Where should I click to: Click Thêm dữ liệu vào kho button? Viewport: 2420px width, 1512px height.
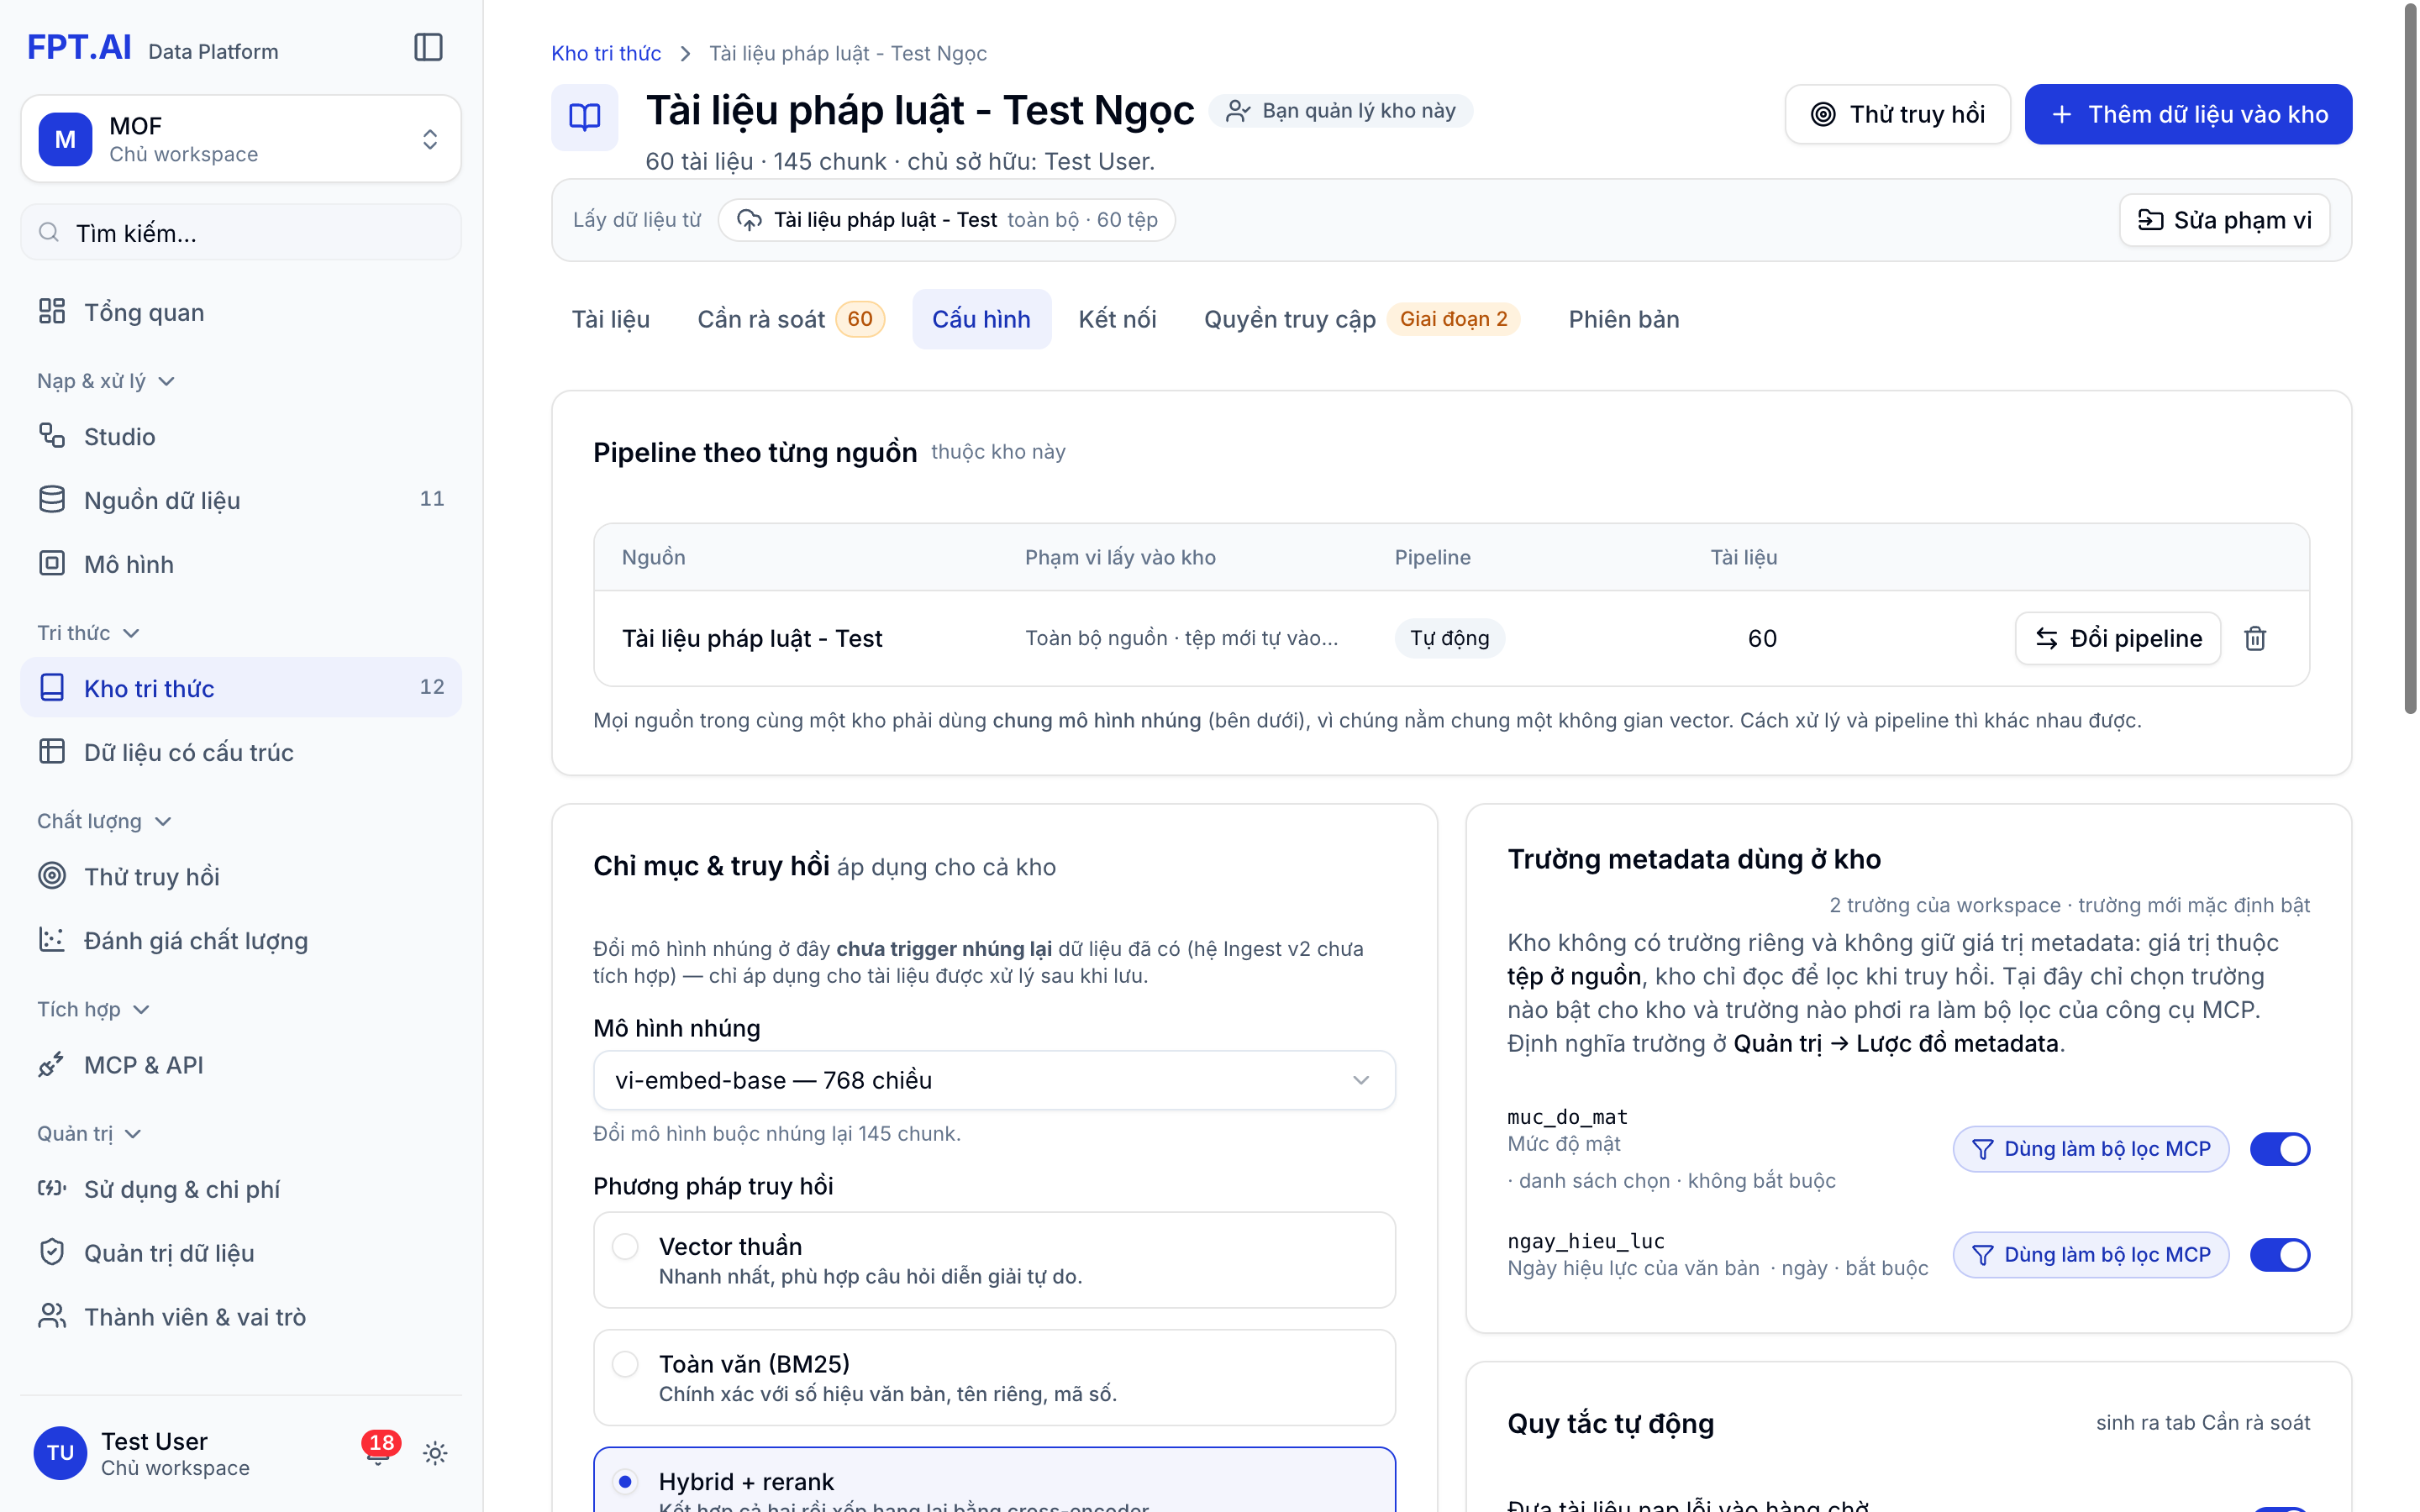2188,114
